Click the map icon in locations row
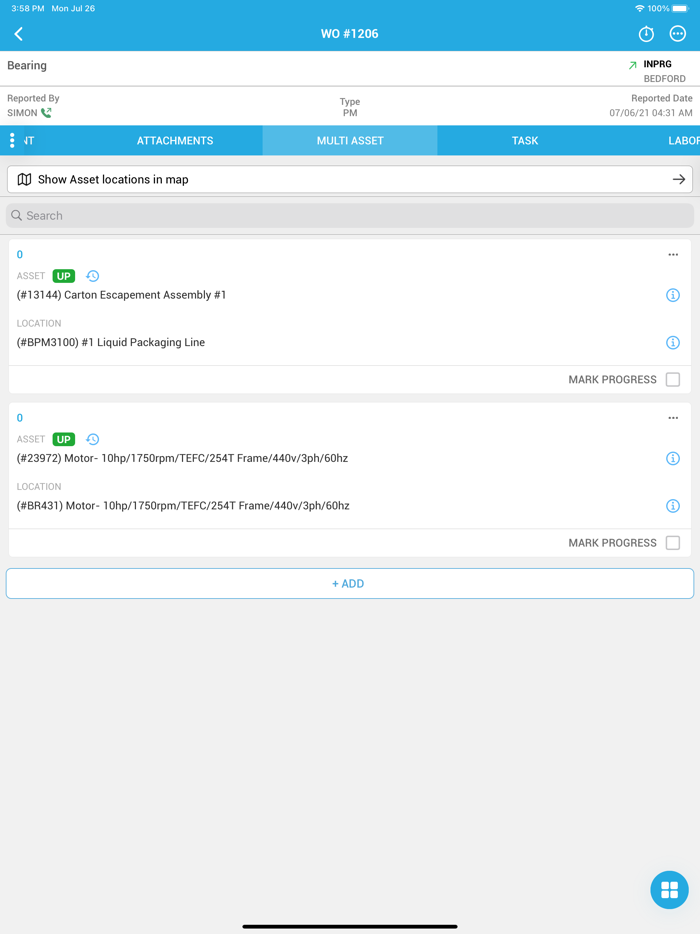 pyautogui.click(x=24, y=179)
